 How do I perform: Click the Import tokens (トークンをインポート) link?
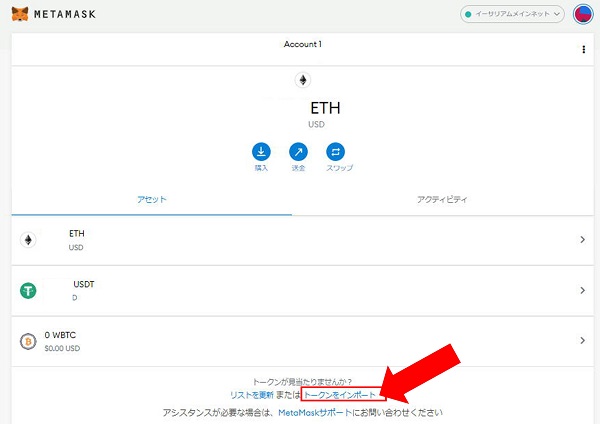pos(340,395)
